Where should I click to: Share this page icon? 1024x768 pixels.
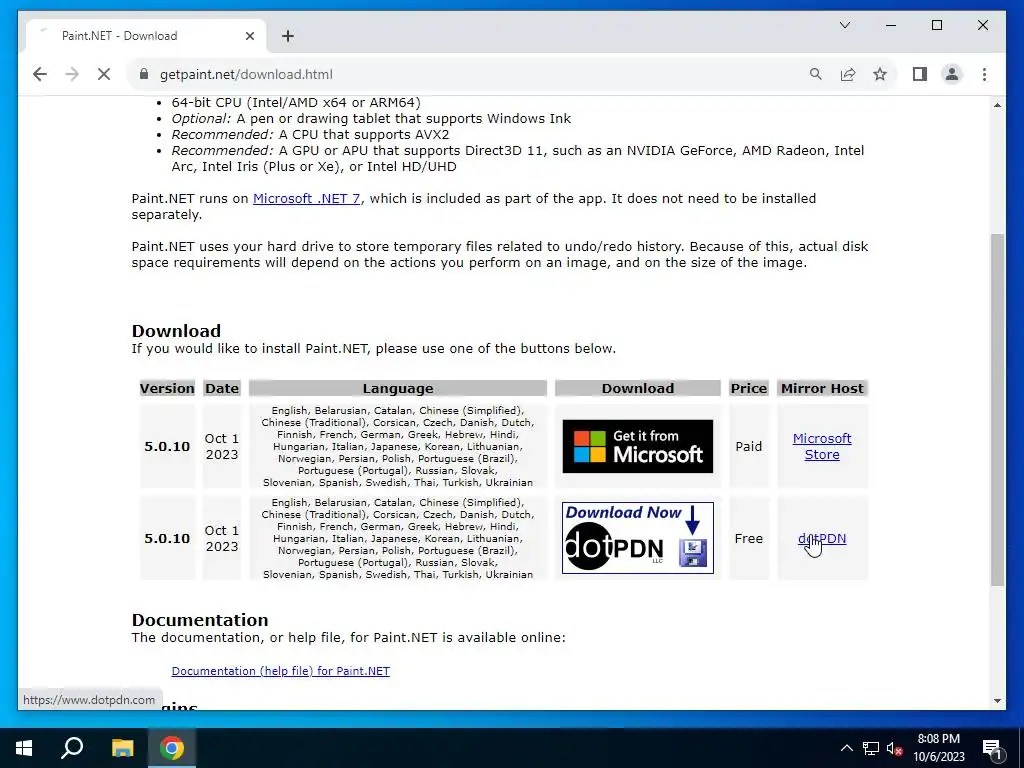pos(848,74)
